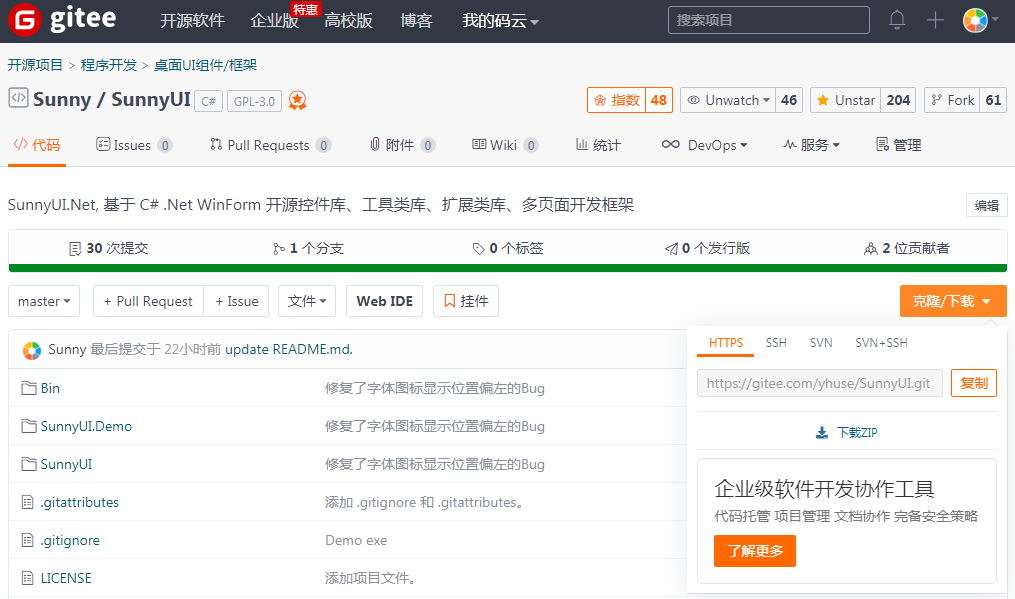Click the + Issue button
Image resolution: width=1015 pixels, height=599 pixels.
[x=236, y=301]
